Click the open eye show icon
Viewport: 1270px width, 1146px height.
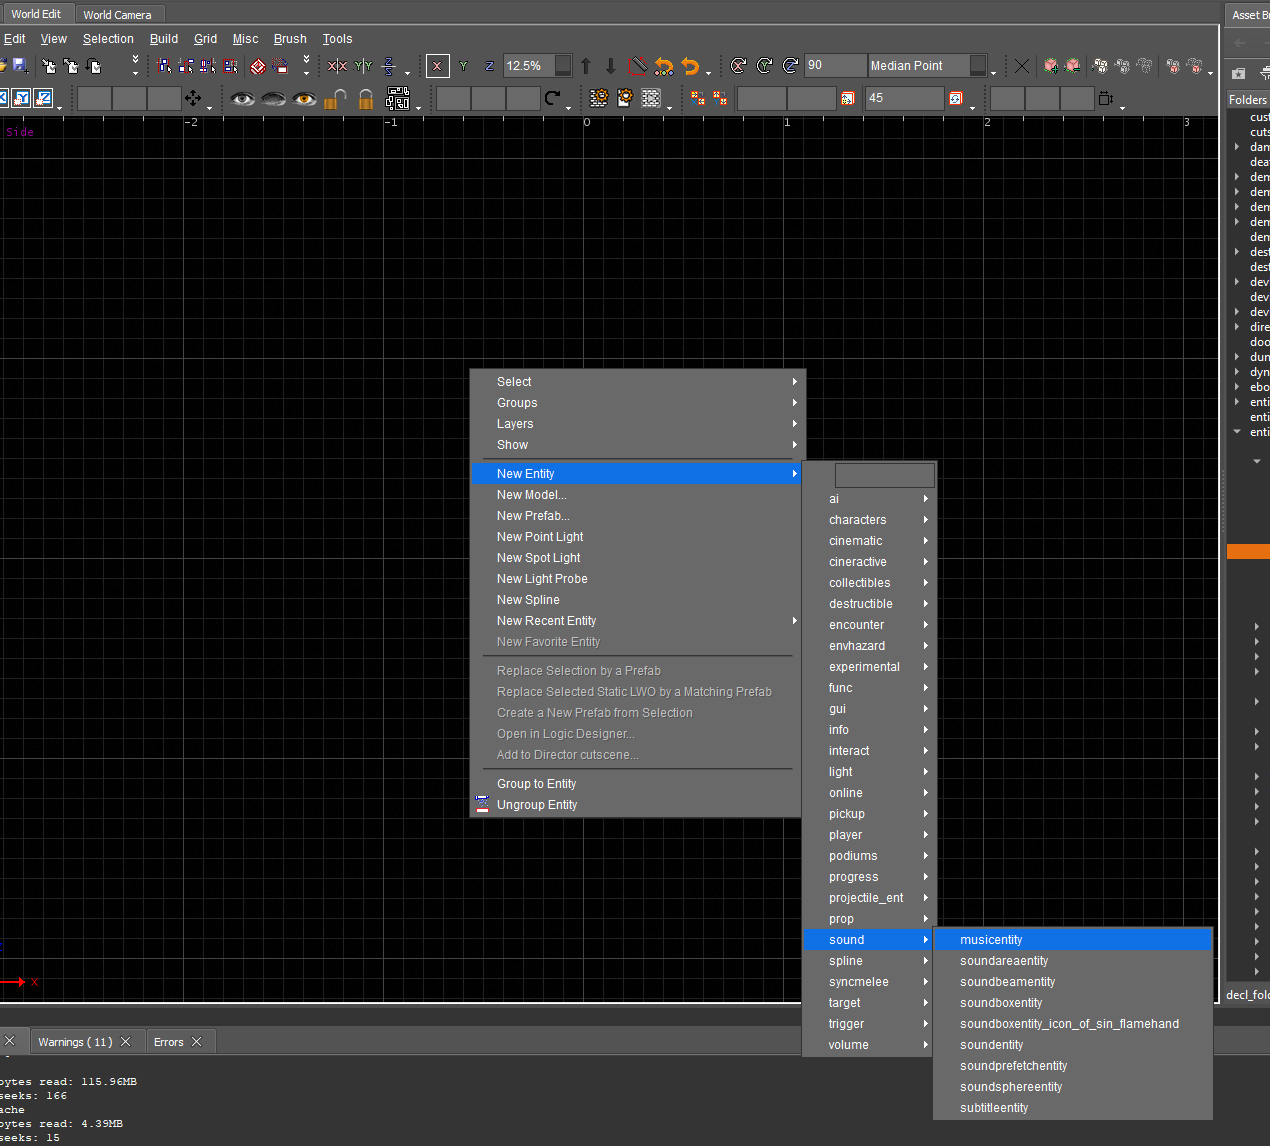242,98
